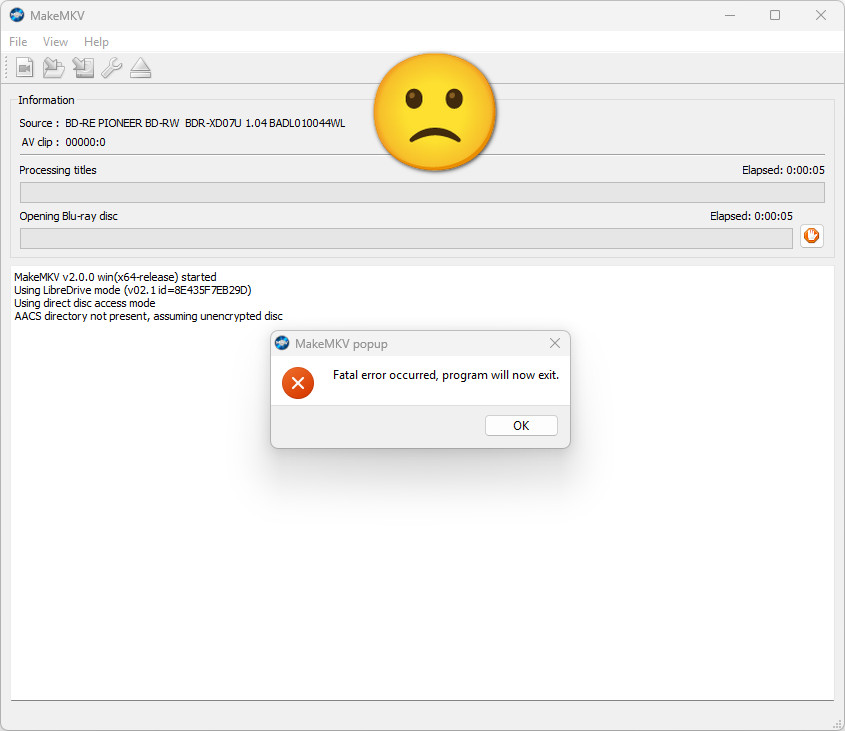The width and height of the screenshot is (845, 731).
Task: Click the 'AACS directory not present' log line
Action: 148,316
